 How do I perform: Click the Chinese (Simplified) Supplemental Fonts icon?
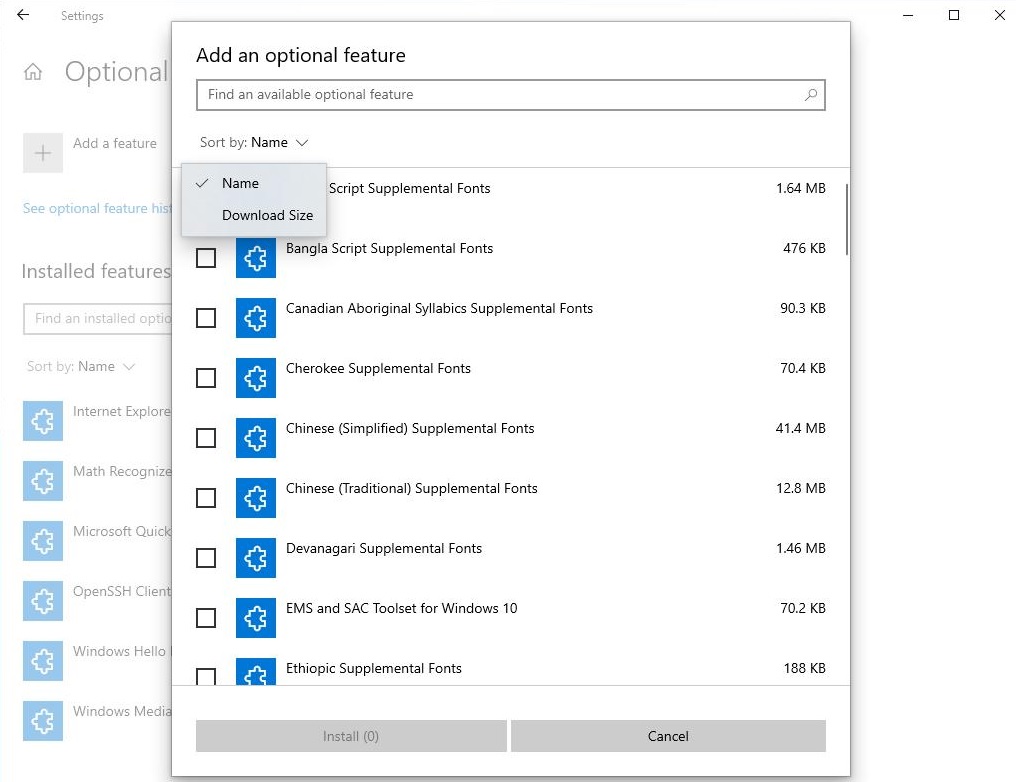256,438
